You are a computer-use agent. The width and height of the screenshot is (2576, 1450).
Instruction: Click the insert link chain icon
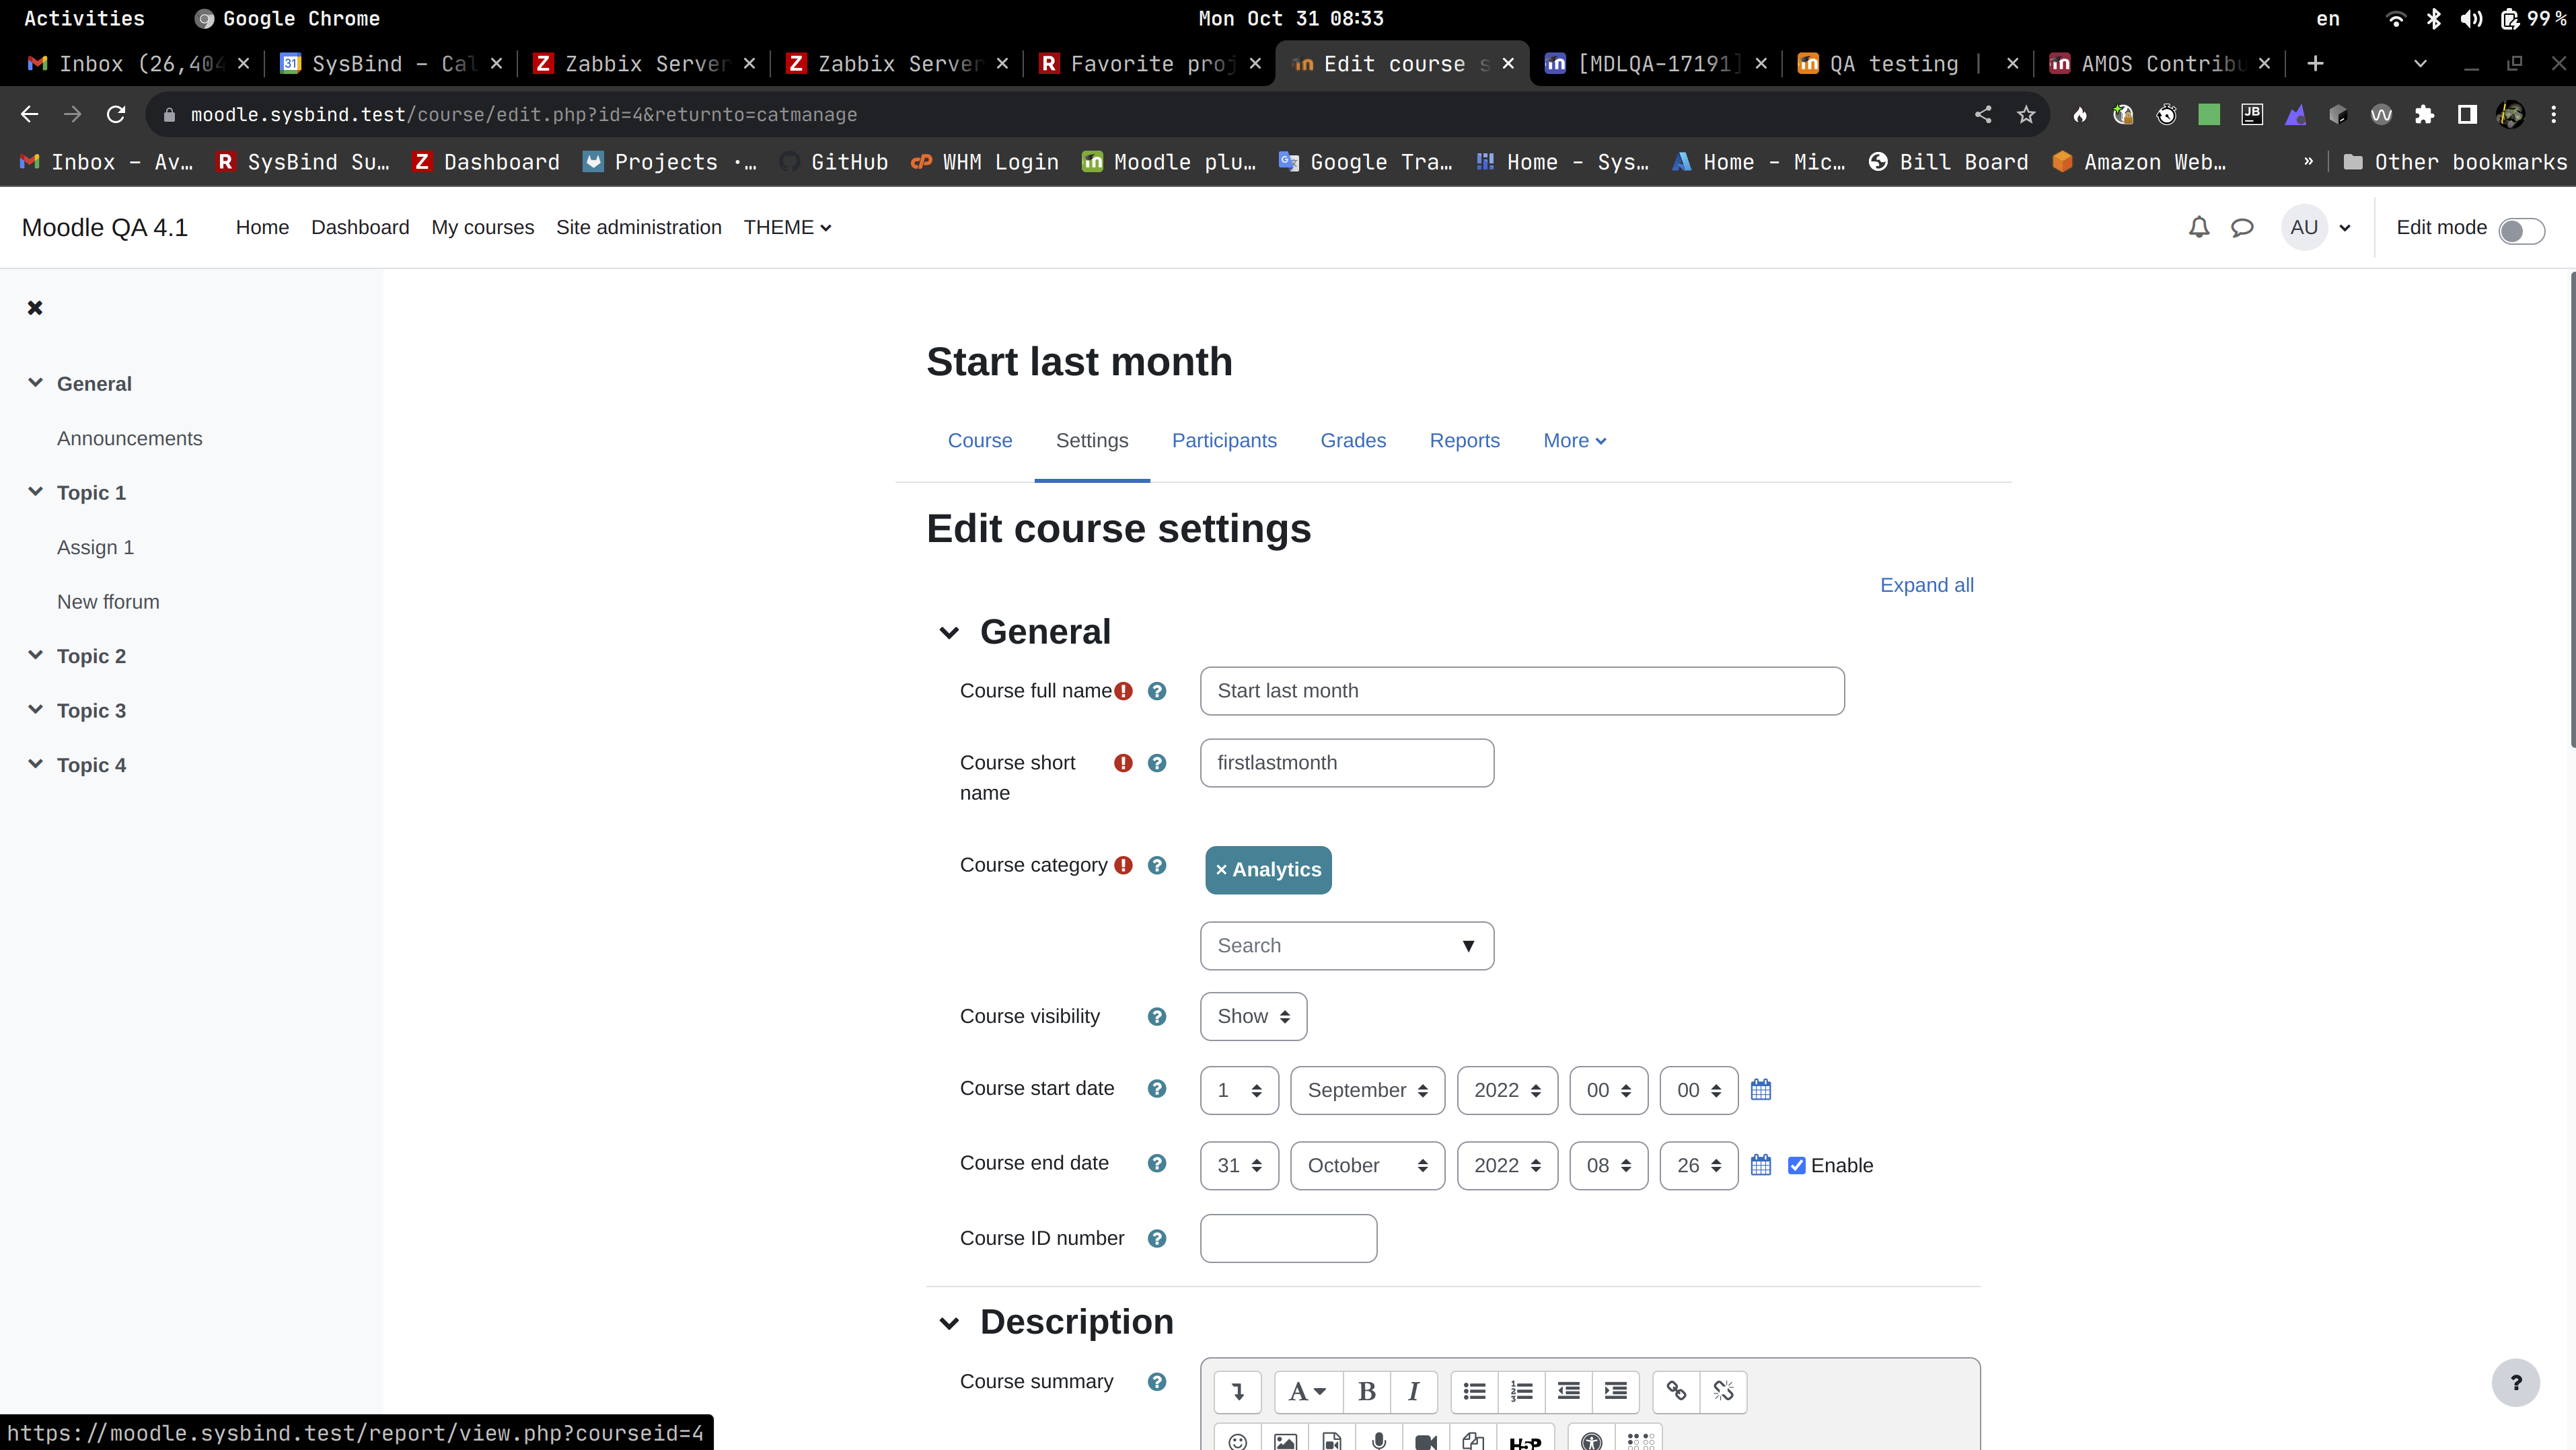[1676, 1391]
